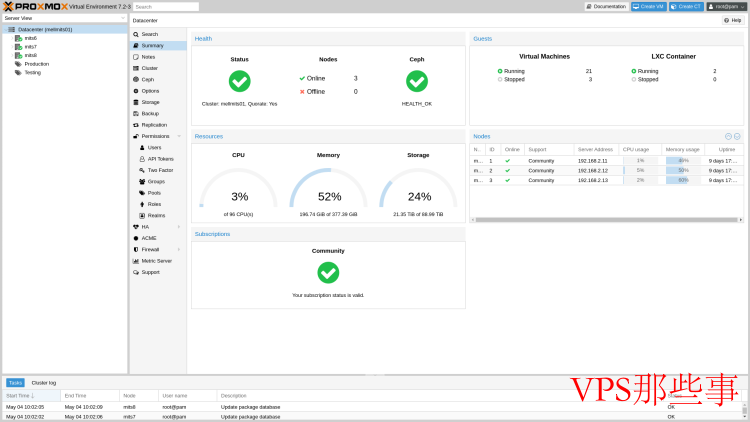Open the Options gear icon
750x422 pixels.
pos(136,91)
